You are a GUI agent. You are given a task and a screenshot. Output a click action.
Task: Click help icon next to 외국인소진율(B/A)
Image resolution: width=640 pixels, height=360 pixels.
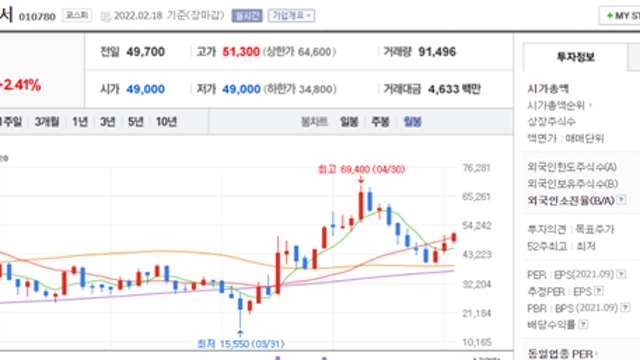pyautogui.click(x=621, y=200)
